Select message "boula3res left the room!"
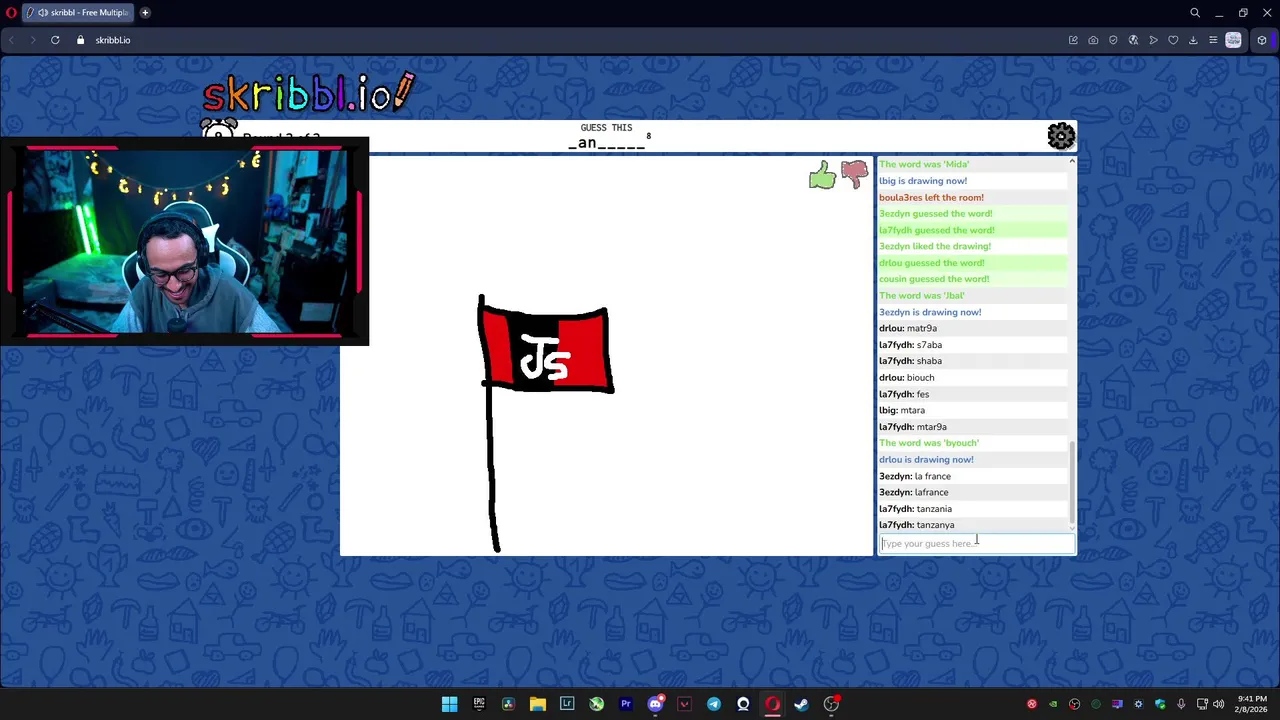 tap(931, 197)
